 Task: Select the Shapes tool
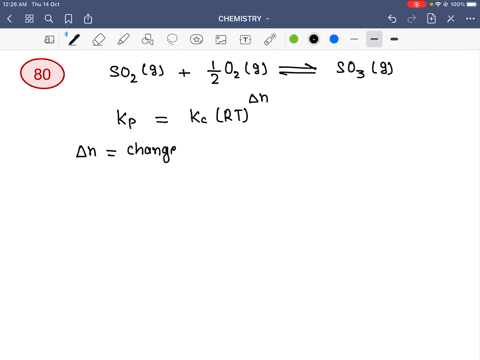(x=148, y=39)
